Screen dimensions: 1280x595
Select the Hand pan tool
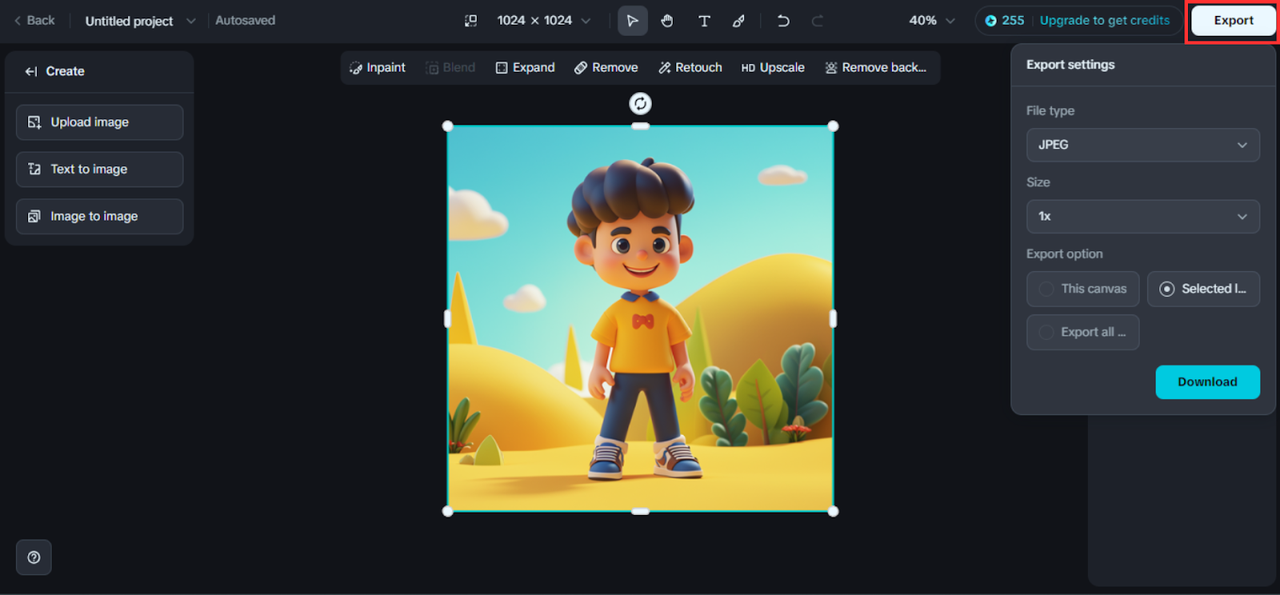tap(667, 20)
